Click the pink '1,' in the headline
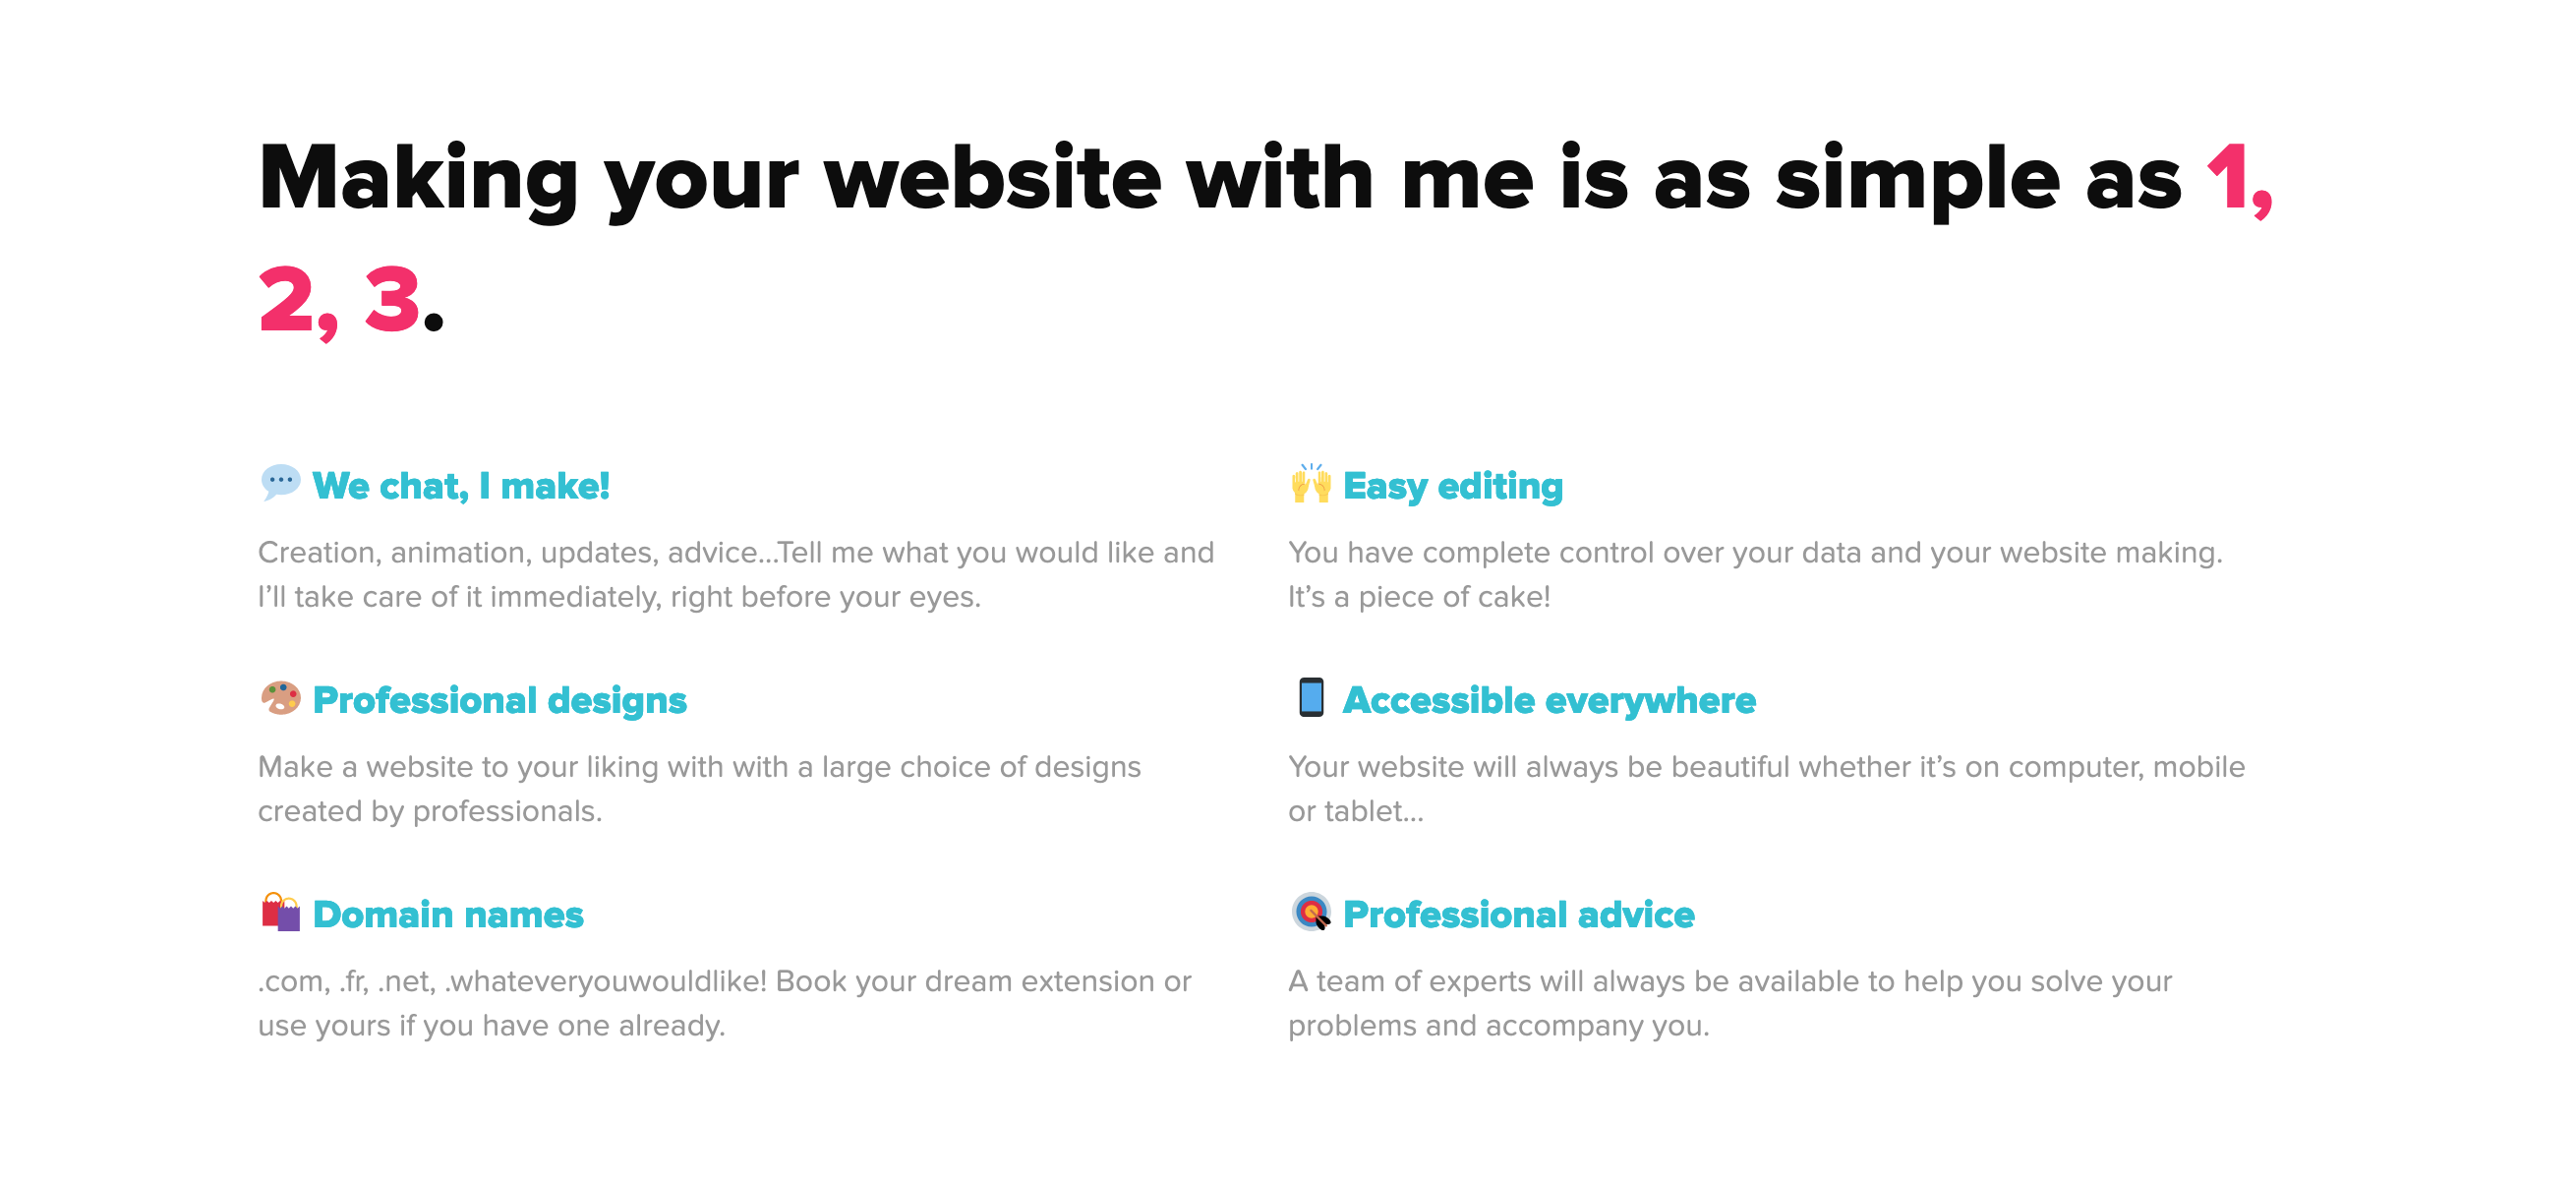This screenshot has height=1182, width=2576. (2240, 180)
